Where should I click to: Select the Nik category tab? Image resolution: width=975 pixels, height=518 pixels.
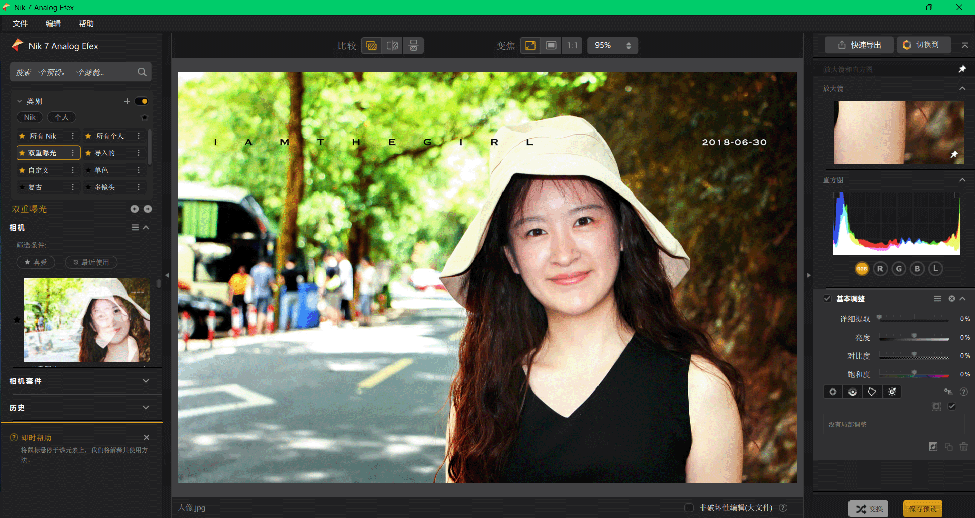30,117
